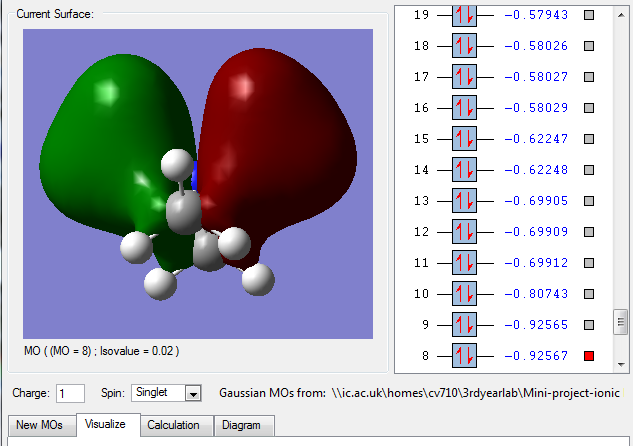Open the Spin dropdown arrow
This screenshot has height=446, width=633.
pos(193,393)
